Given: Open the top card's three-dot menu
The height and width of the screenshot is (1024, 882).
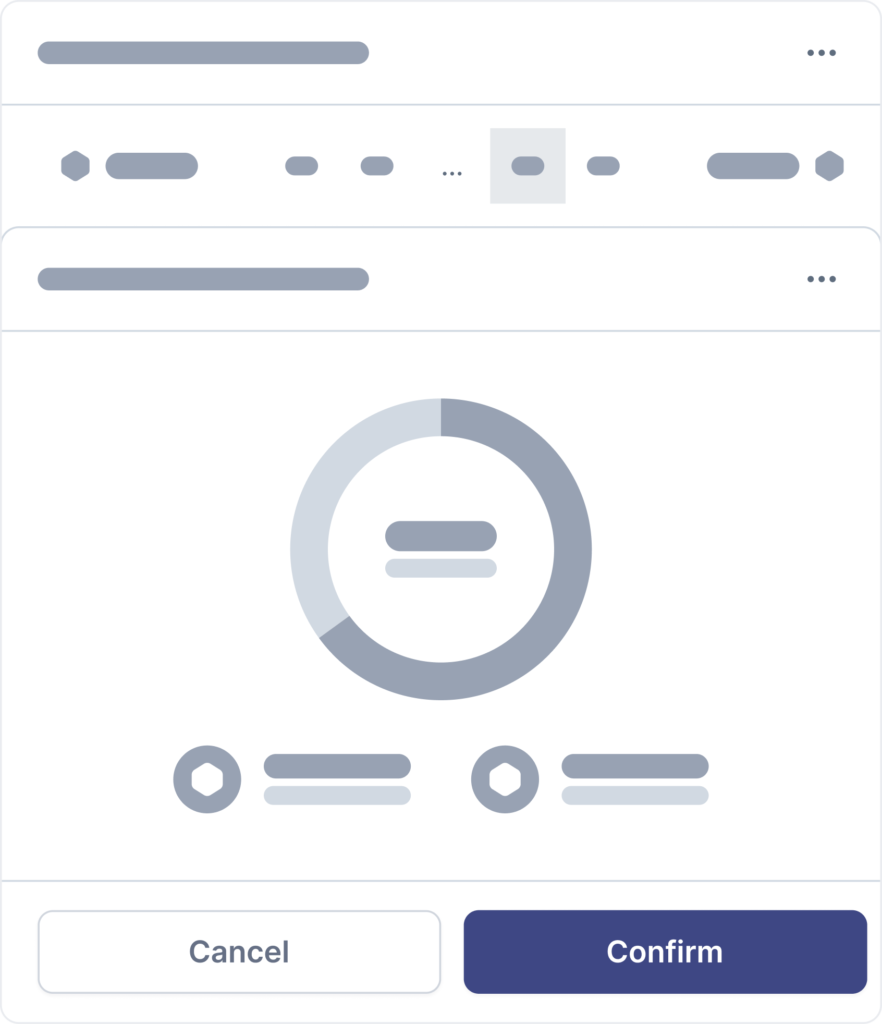Looking at the screenshot, I should [x=821, y=53].
